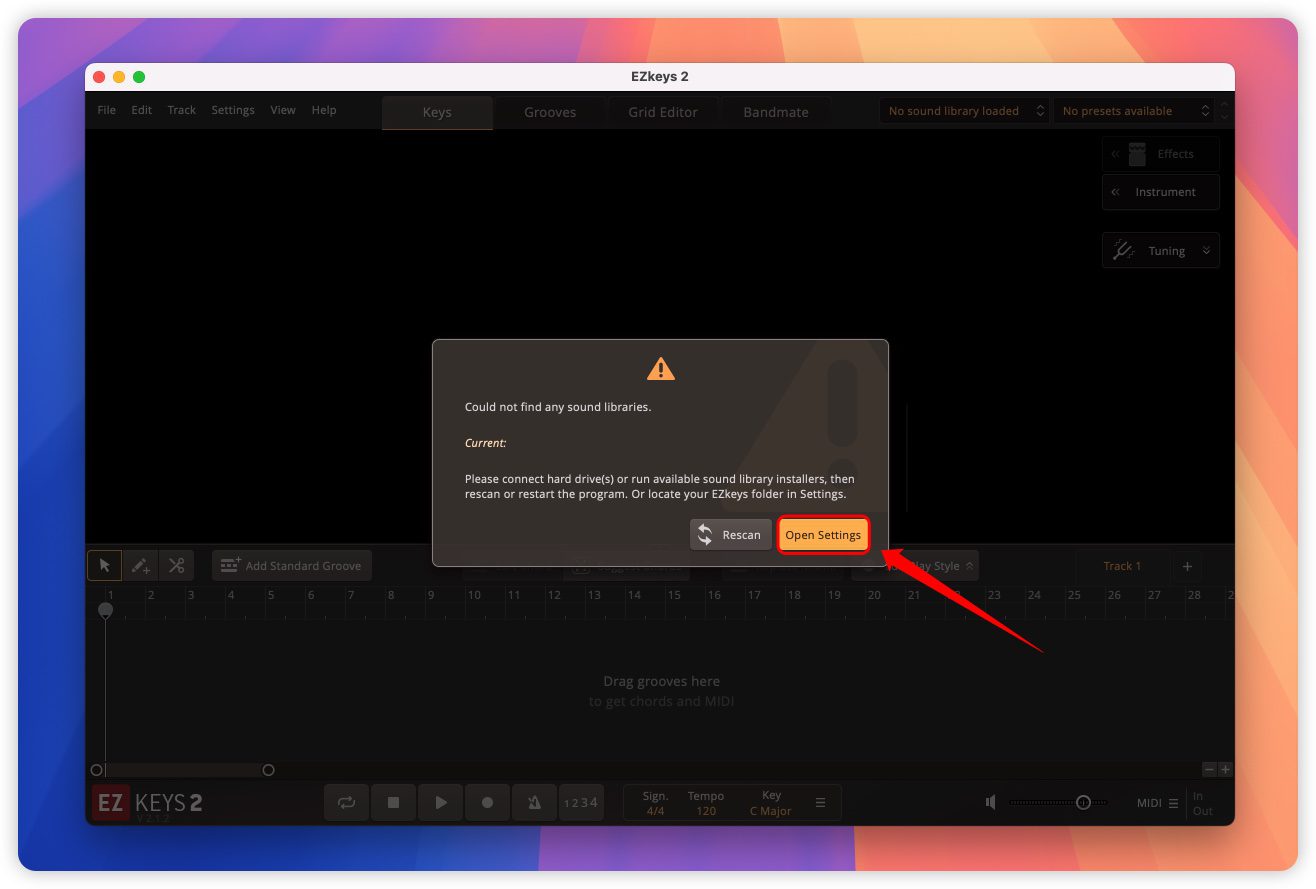Add a new track with plus
The height and width of the screenshot is (889, 1316).
[1188, 566]
